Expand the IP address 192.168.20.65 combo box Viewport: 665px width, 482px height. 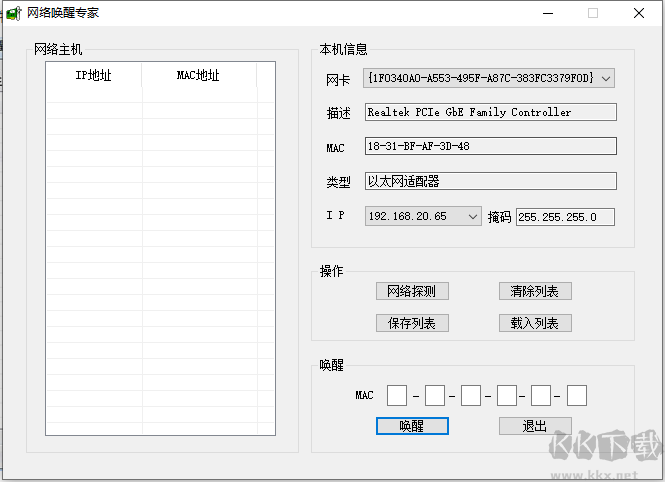coord(423,217)
